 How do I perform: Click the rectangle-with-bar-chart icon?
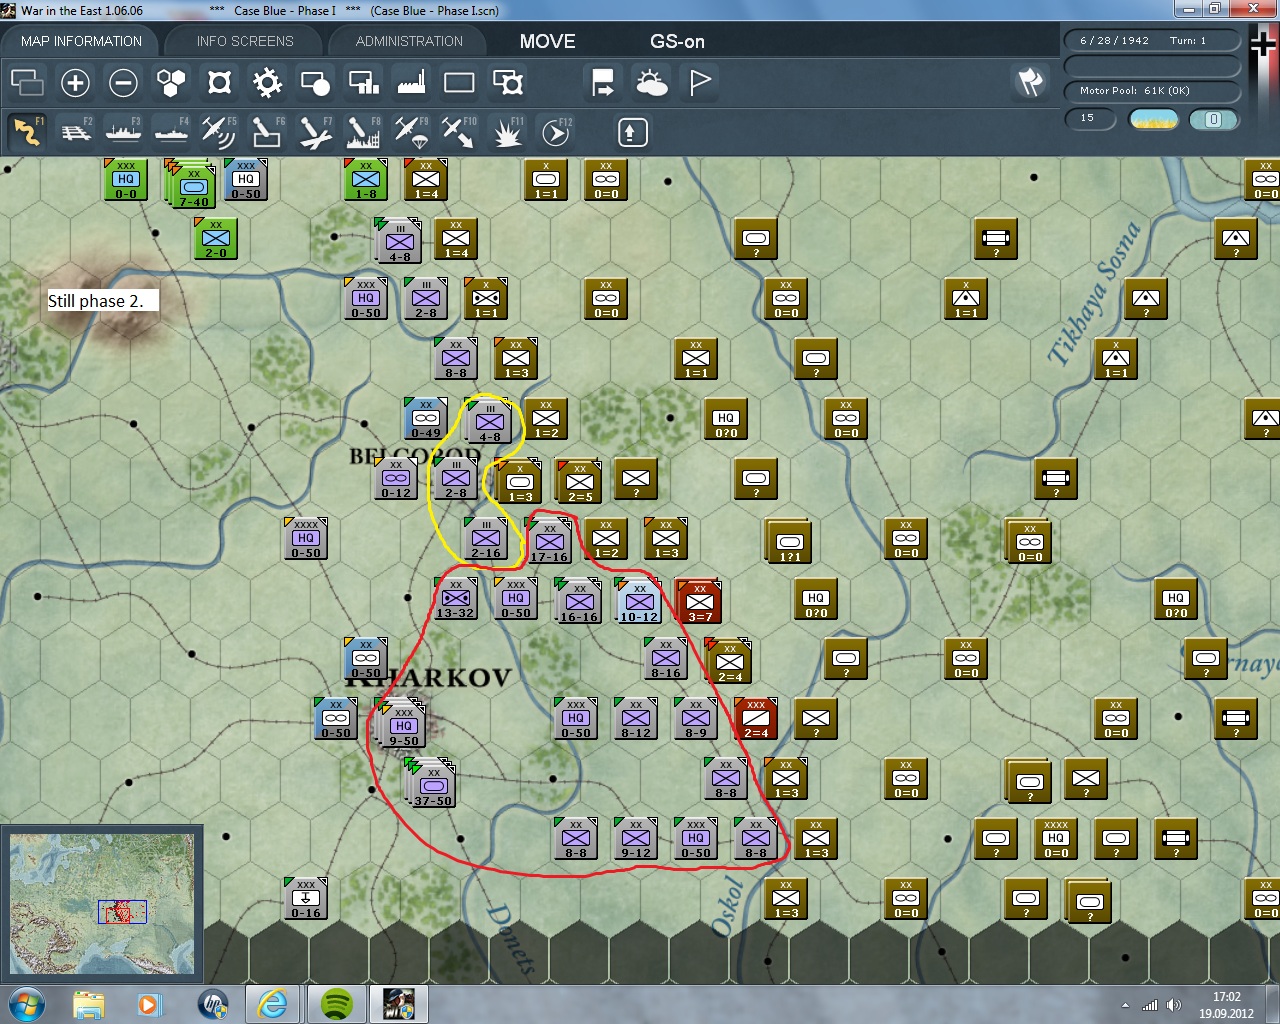pyautogui.click(x=363, y=82)
